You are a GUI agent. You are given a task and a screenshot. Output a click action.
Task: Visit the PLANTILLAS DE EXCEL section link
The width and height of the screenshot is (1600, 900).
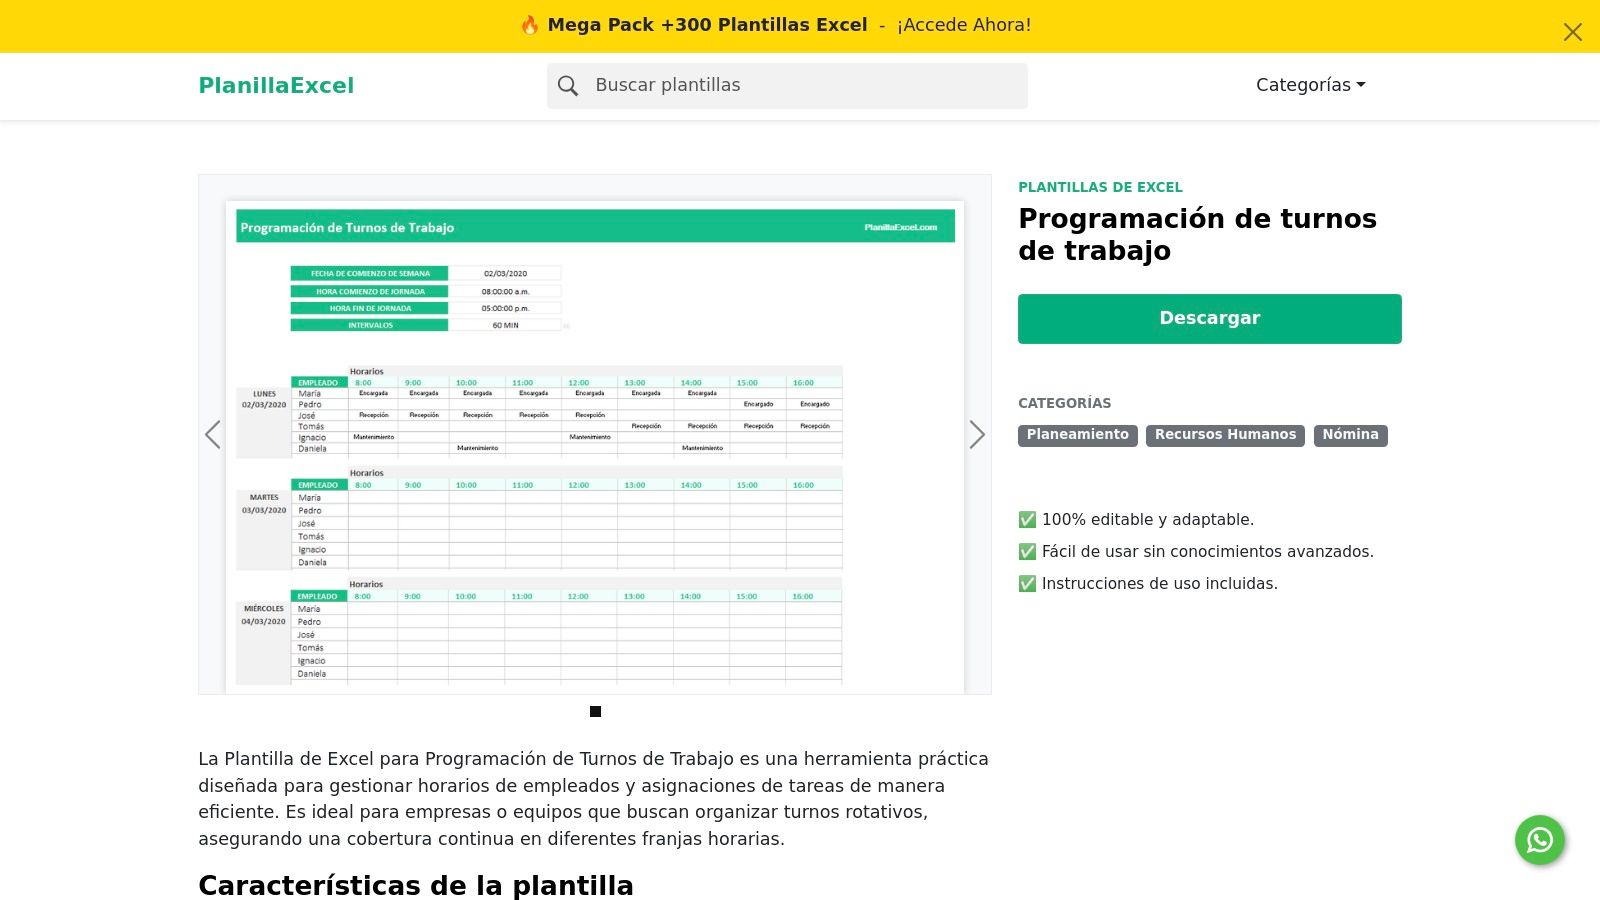[x=1100, y=187]
